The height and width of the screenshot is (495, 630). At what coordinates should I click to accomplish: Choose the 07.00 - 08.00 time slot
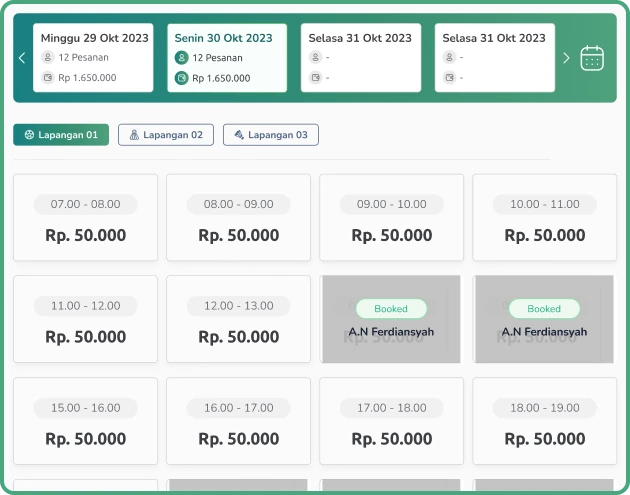pos(86,217)
